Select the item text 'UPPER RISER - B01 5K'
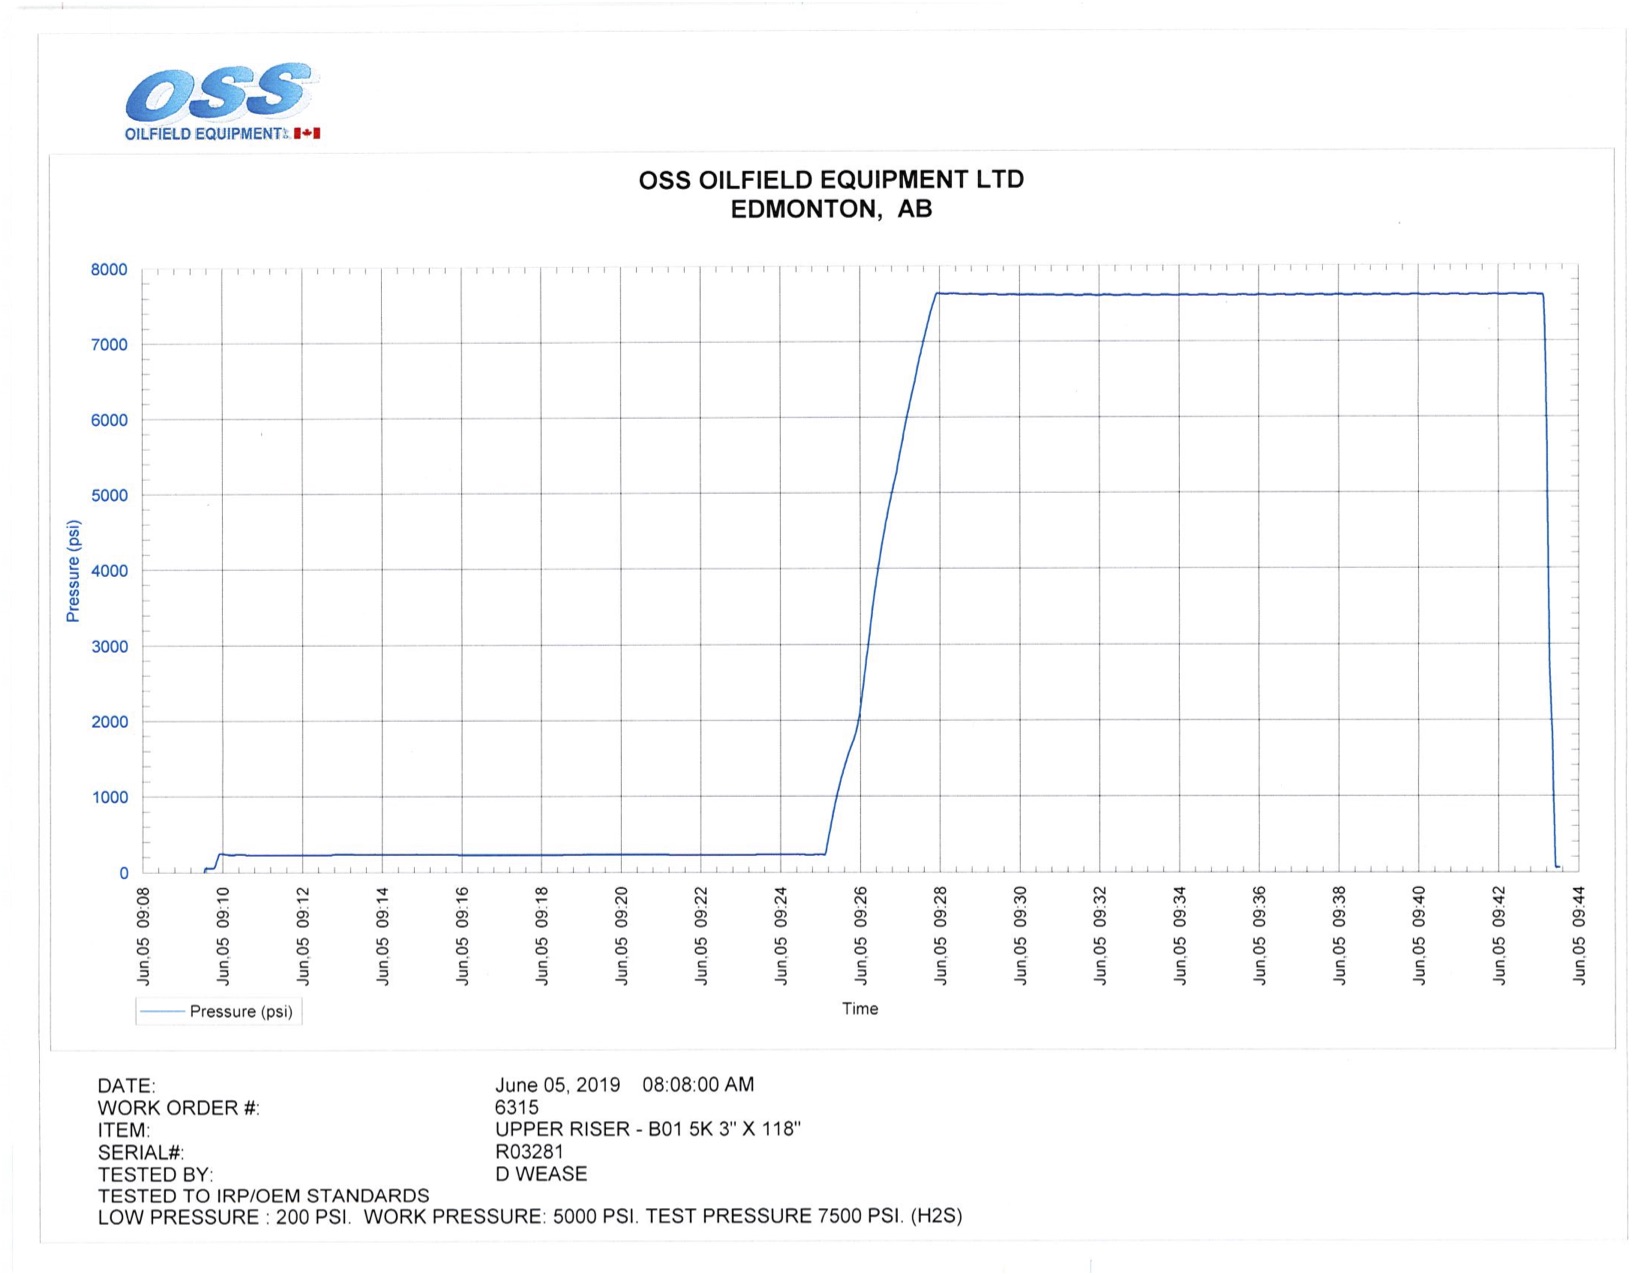Viewport: 1650px width, 1275px height. (x=604, y=1130)
